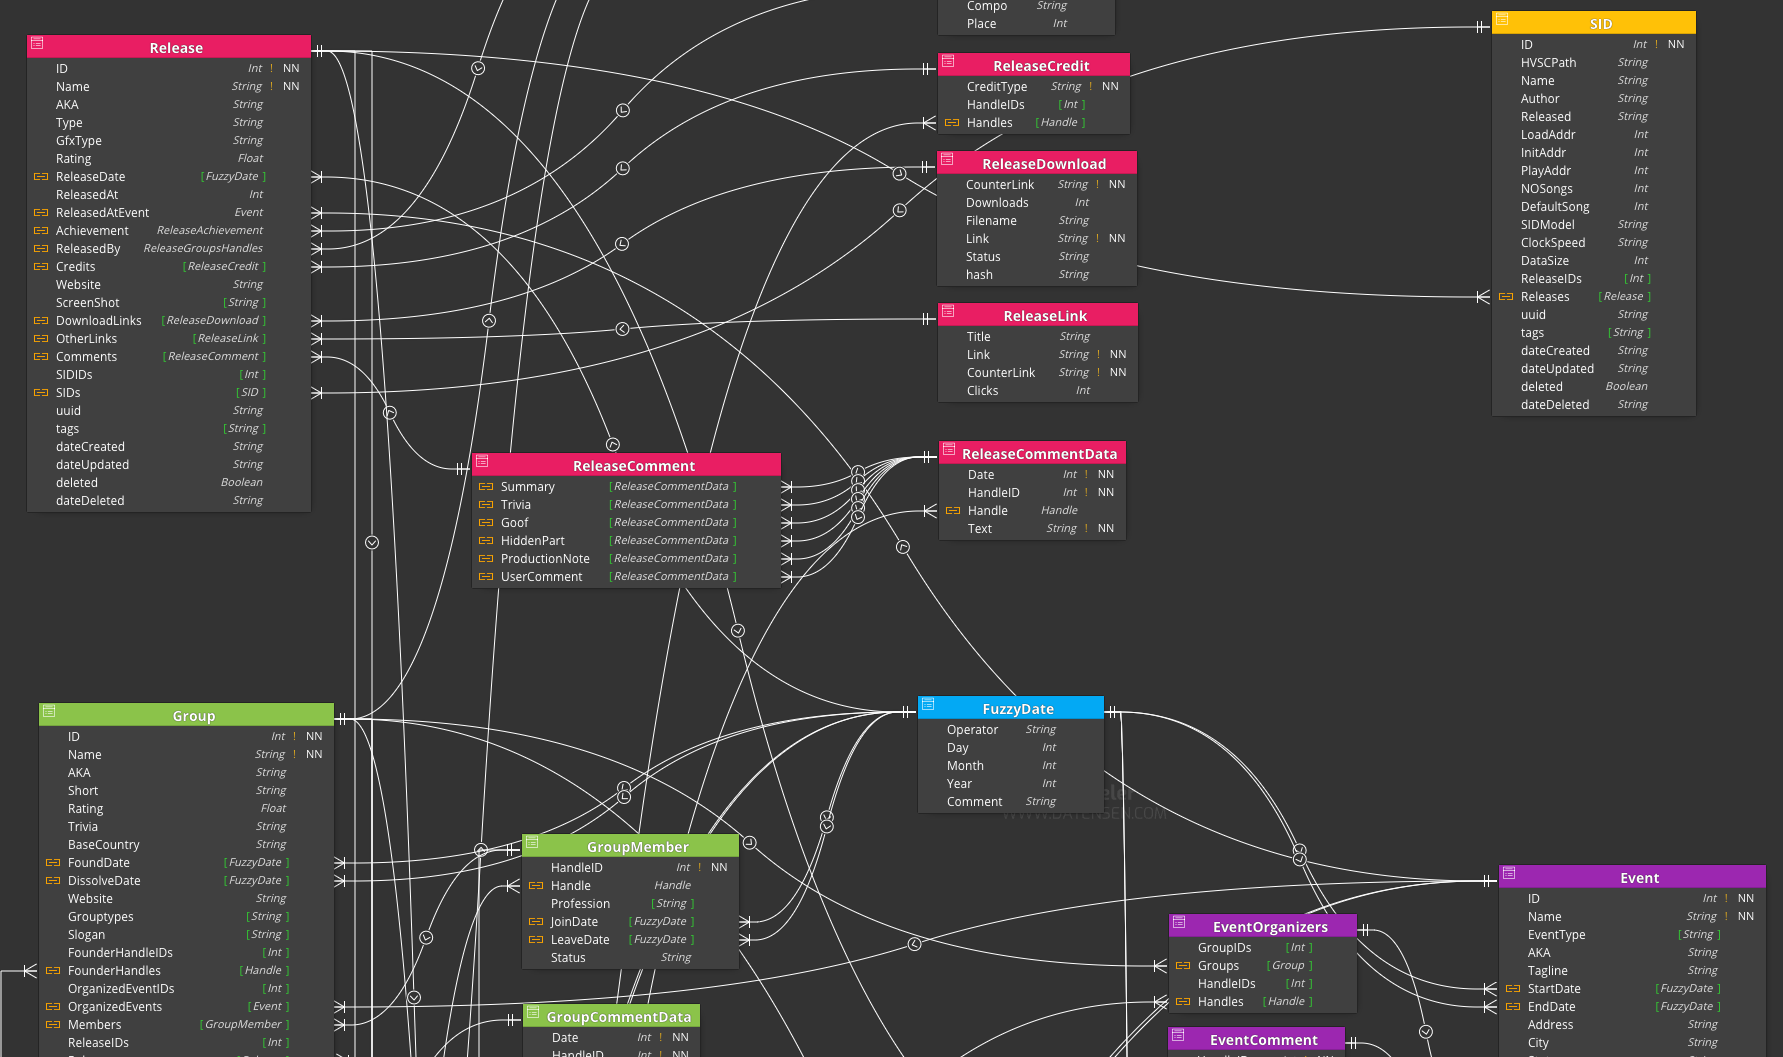Toggle the required marker on ReleaseDownload's Link field
The height and width of the screenshot is (1057, 1783).
[x=1095, y=238]
